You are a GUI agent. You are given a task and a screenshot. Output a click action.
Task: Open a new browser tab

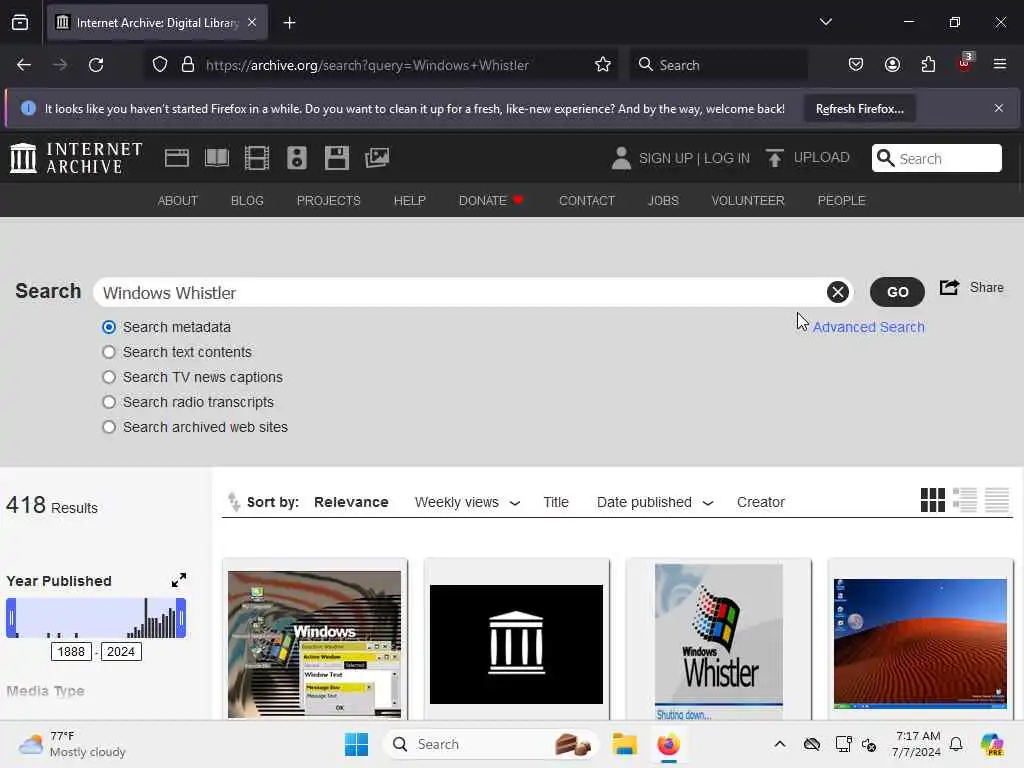coord(289,23)
